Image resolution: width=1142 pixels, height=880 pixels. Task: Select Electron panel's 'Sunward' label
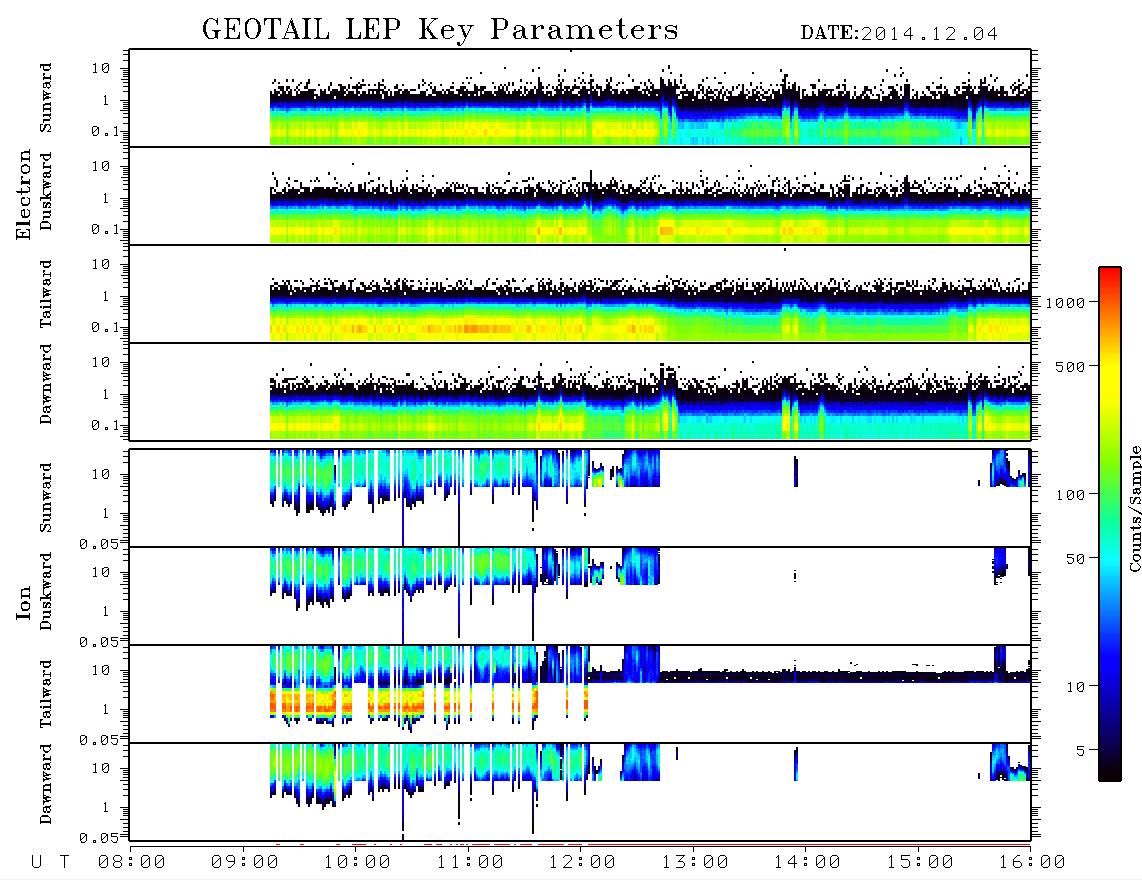(46, 98)
